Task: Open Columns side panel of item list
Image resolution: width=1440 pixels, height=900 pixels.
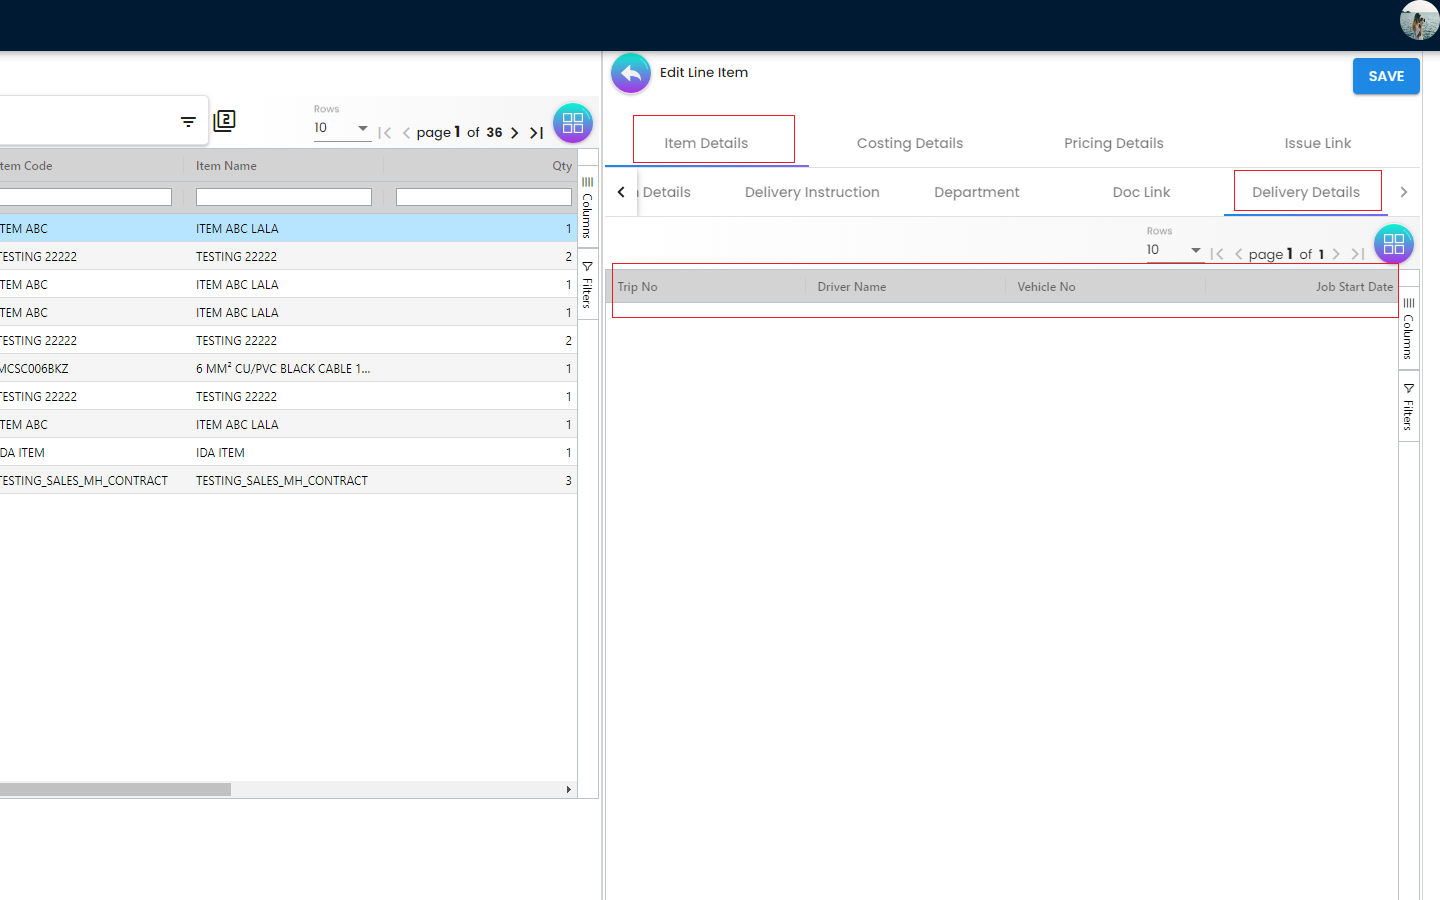Action: 588,208
